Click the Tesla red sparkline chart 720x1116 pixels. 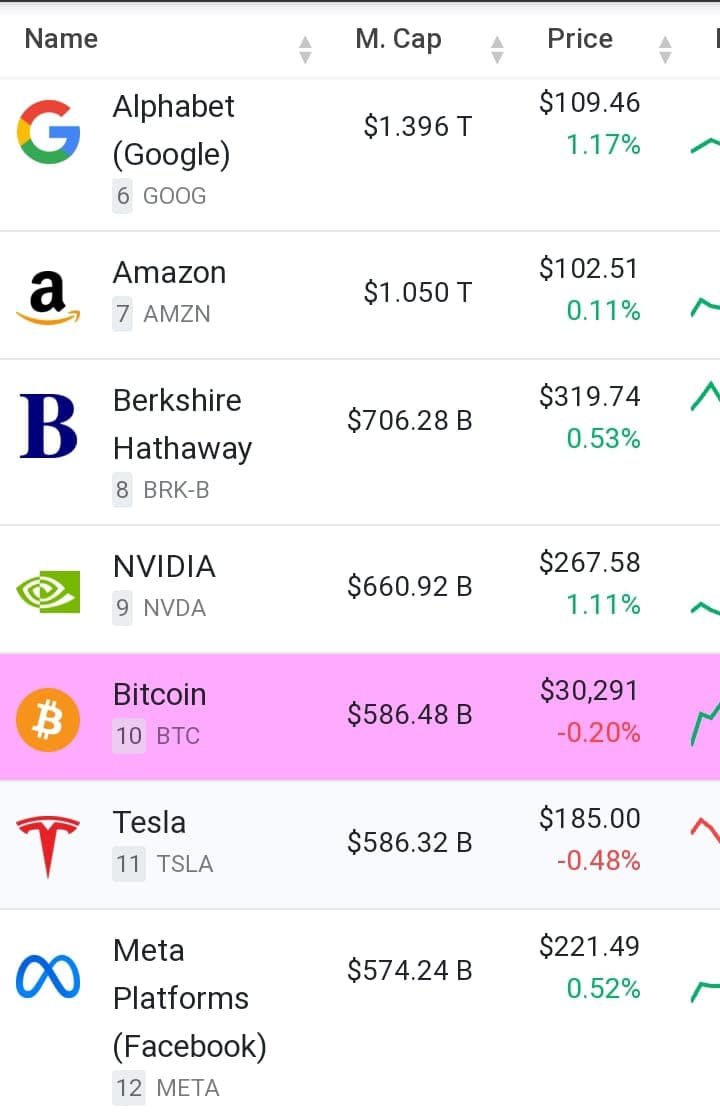(x=705, y=830)
